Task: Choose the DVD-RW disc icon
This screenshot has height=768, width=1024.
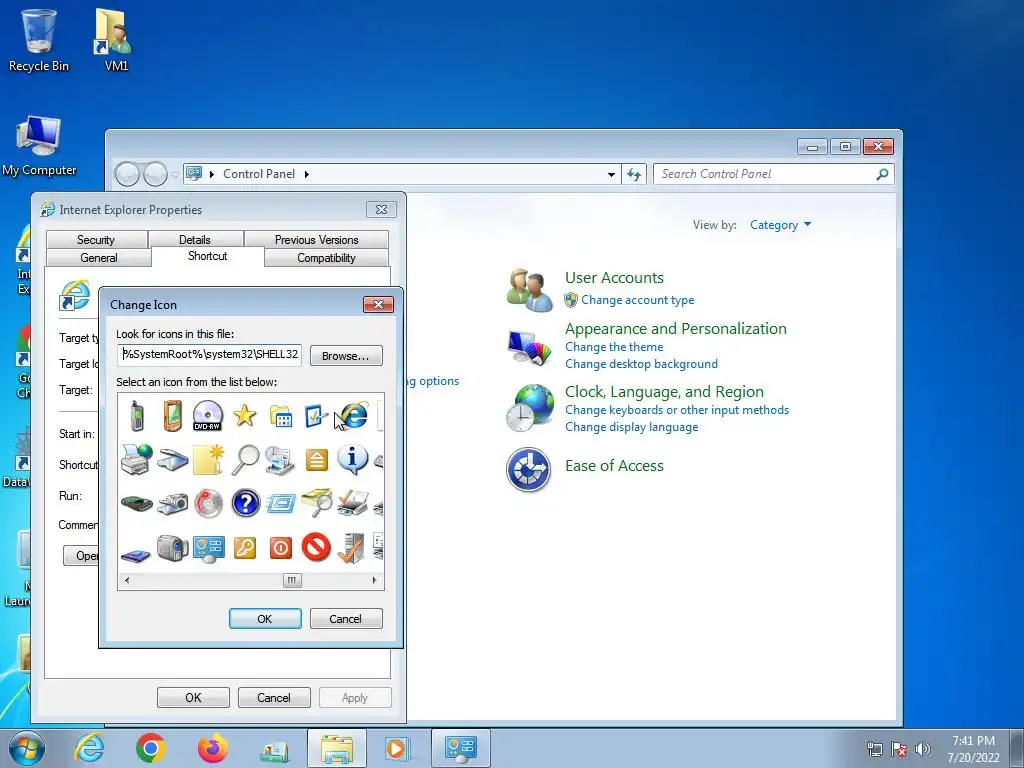Action: pos(208,415)
